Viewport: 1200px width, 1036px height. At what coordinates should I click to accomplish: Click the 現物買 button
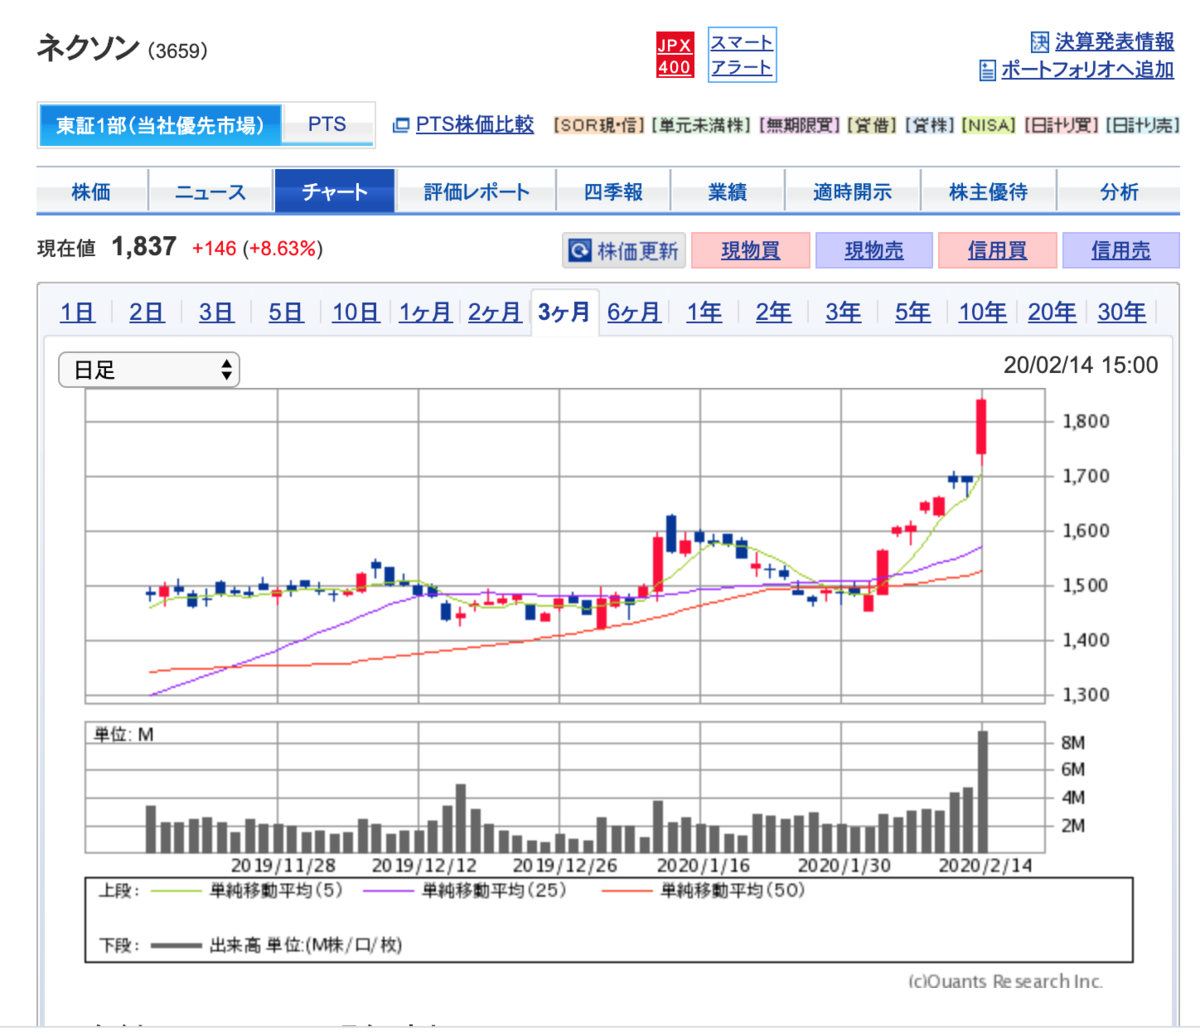(750, 250)
